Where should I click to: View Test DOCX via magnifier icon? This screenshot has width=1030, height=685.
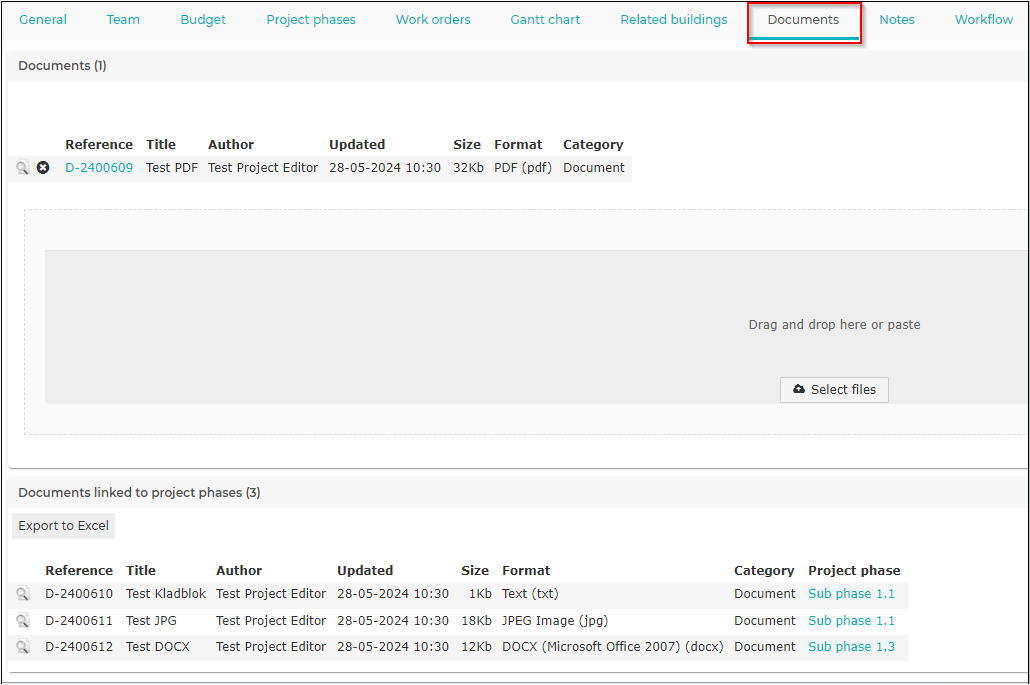(22, 647)
